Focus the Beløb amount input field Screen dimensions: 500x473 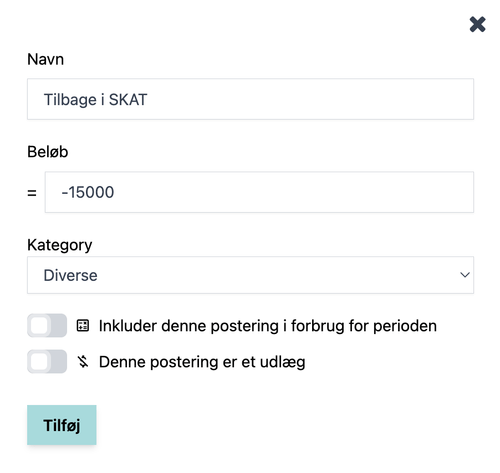259,192
